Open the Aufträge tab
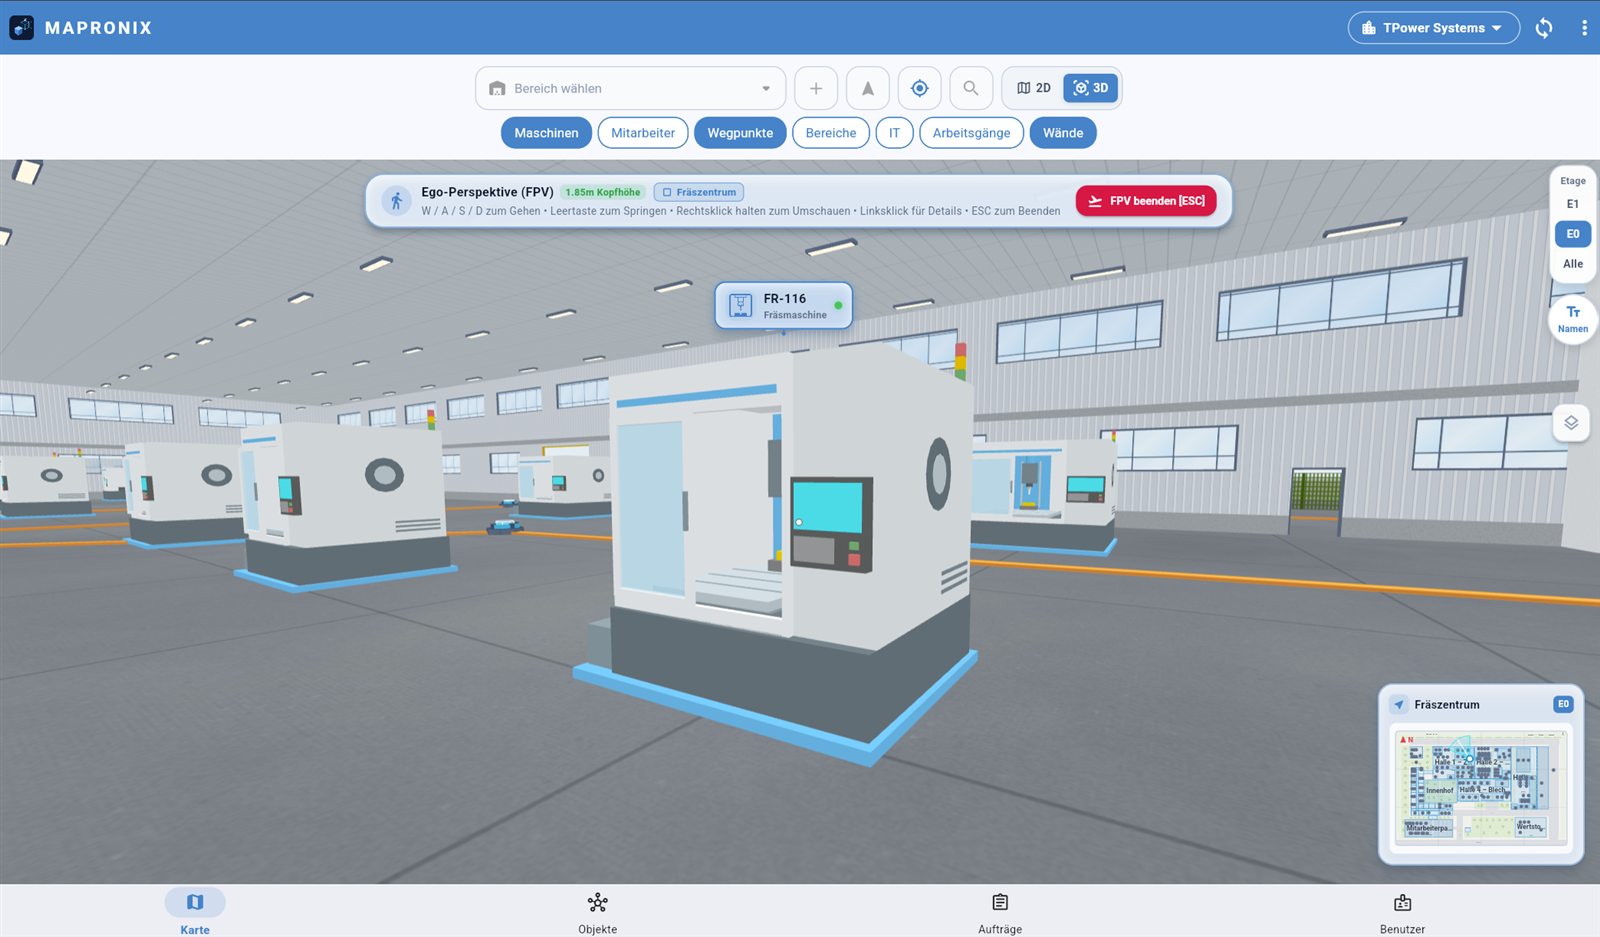Screen dimensions: 1600x937 pos(1000,912)
